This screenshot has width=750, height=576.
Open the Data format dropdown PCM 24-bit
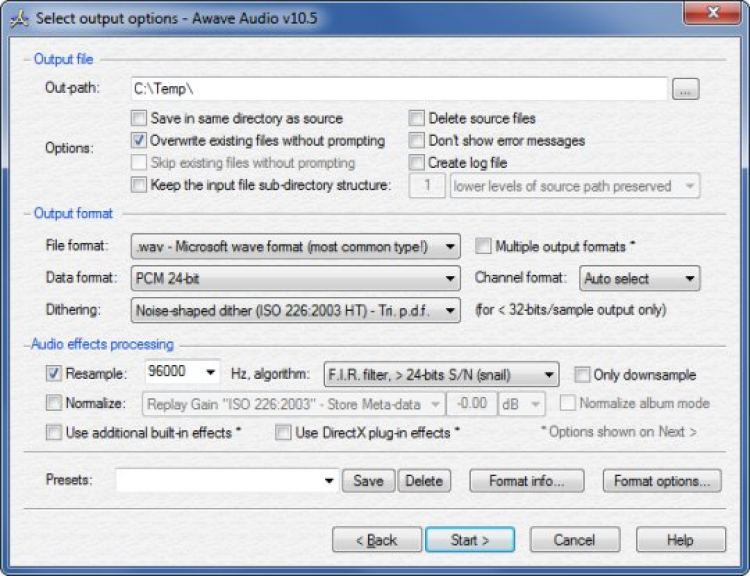(296, 278)
